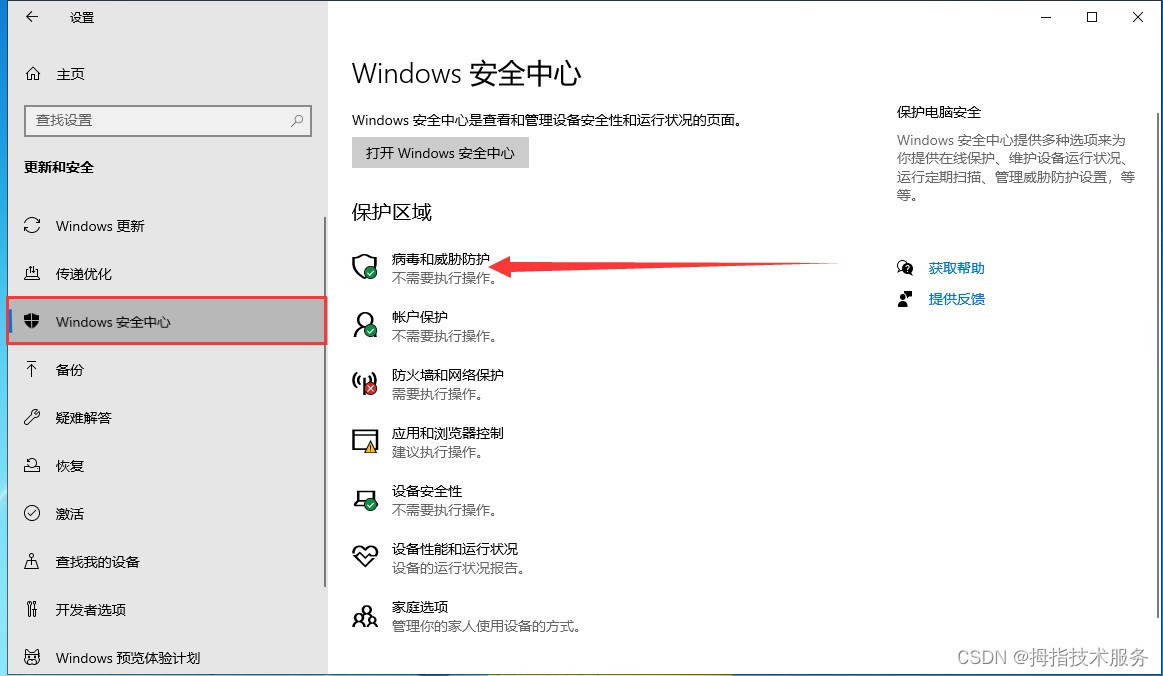
Task: Click the shield icon for Windows 安全中心
Action: pos(32,321)
